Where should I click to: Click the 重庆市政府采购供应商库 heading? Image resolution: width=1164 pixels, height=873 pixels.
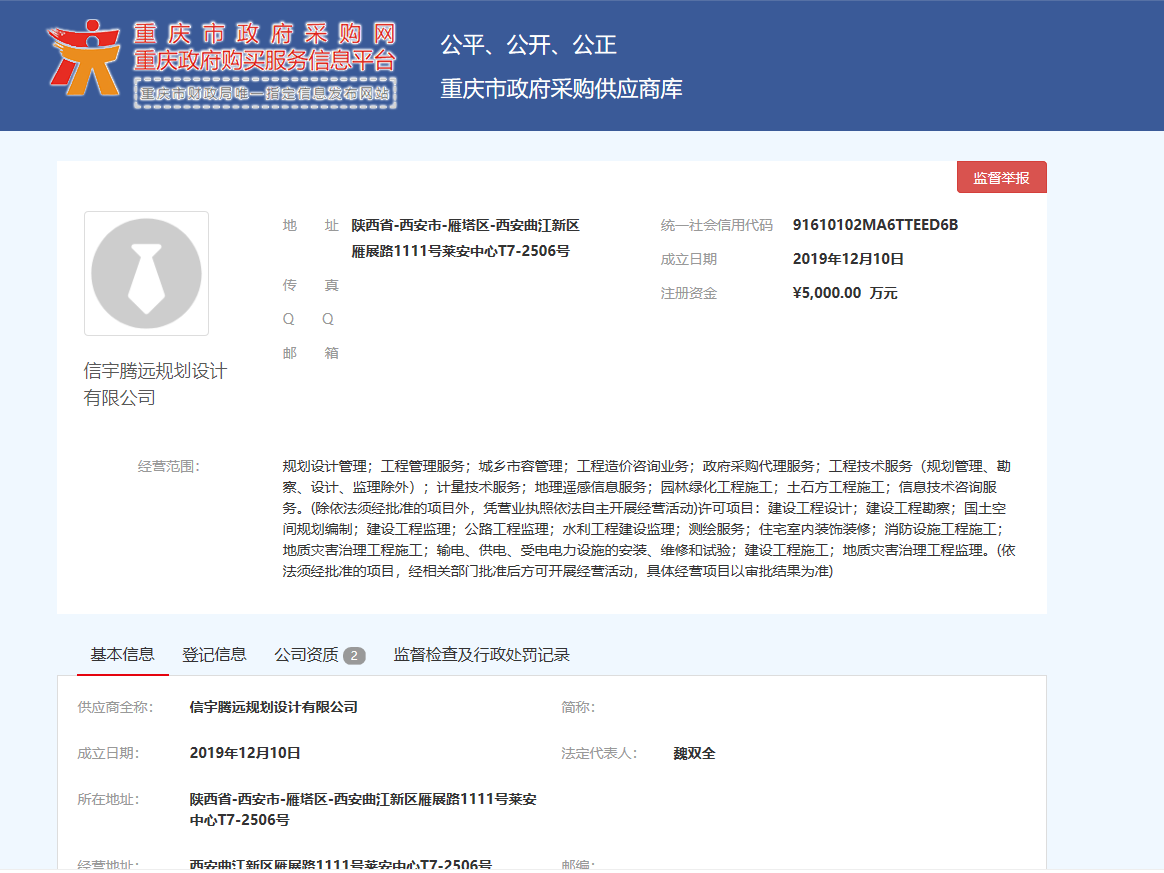[561, 88]
